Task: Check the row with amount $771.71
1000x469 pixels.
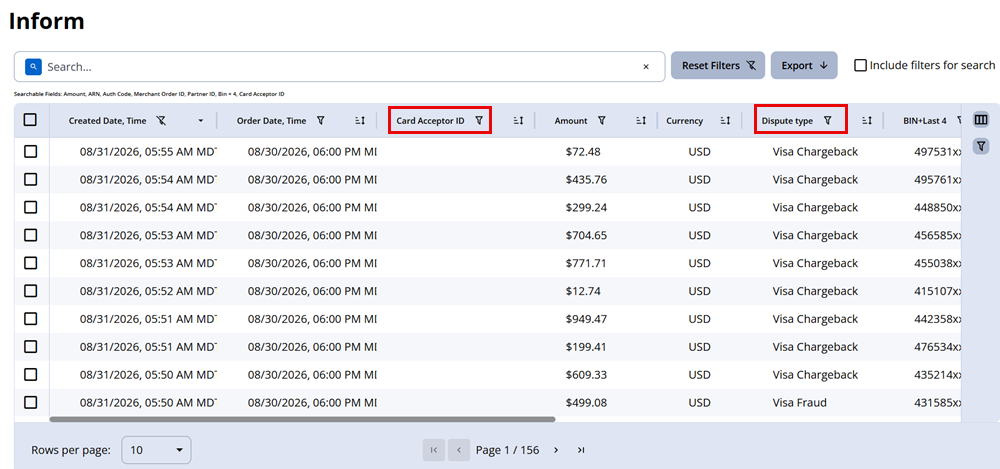Action: (30, 263)
